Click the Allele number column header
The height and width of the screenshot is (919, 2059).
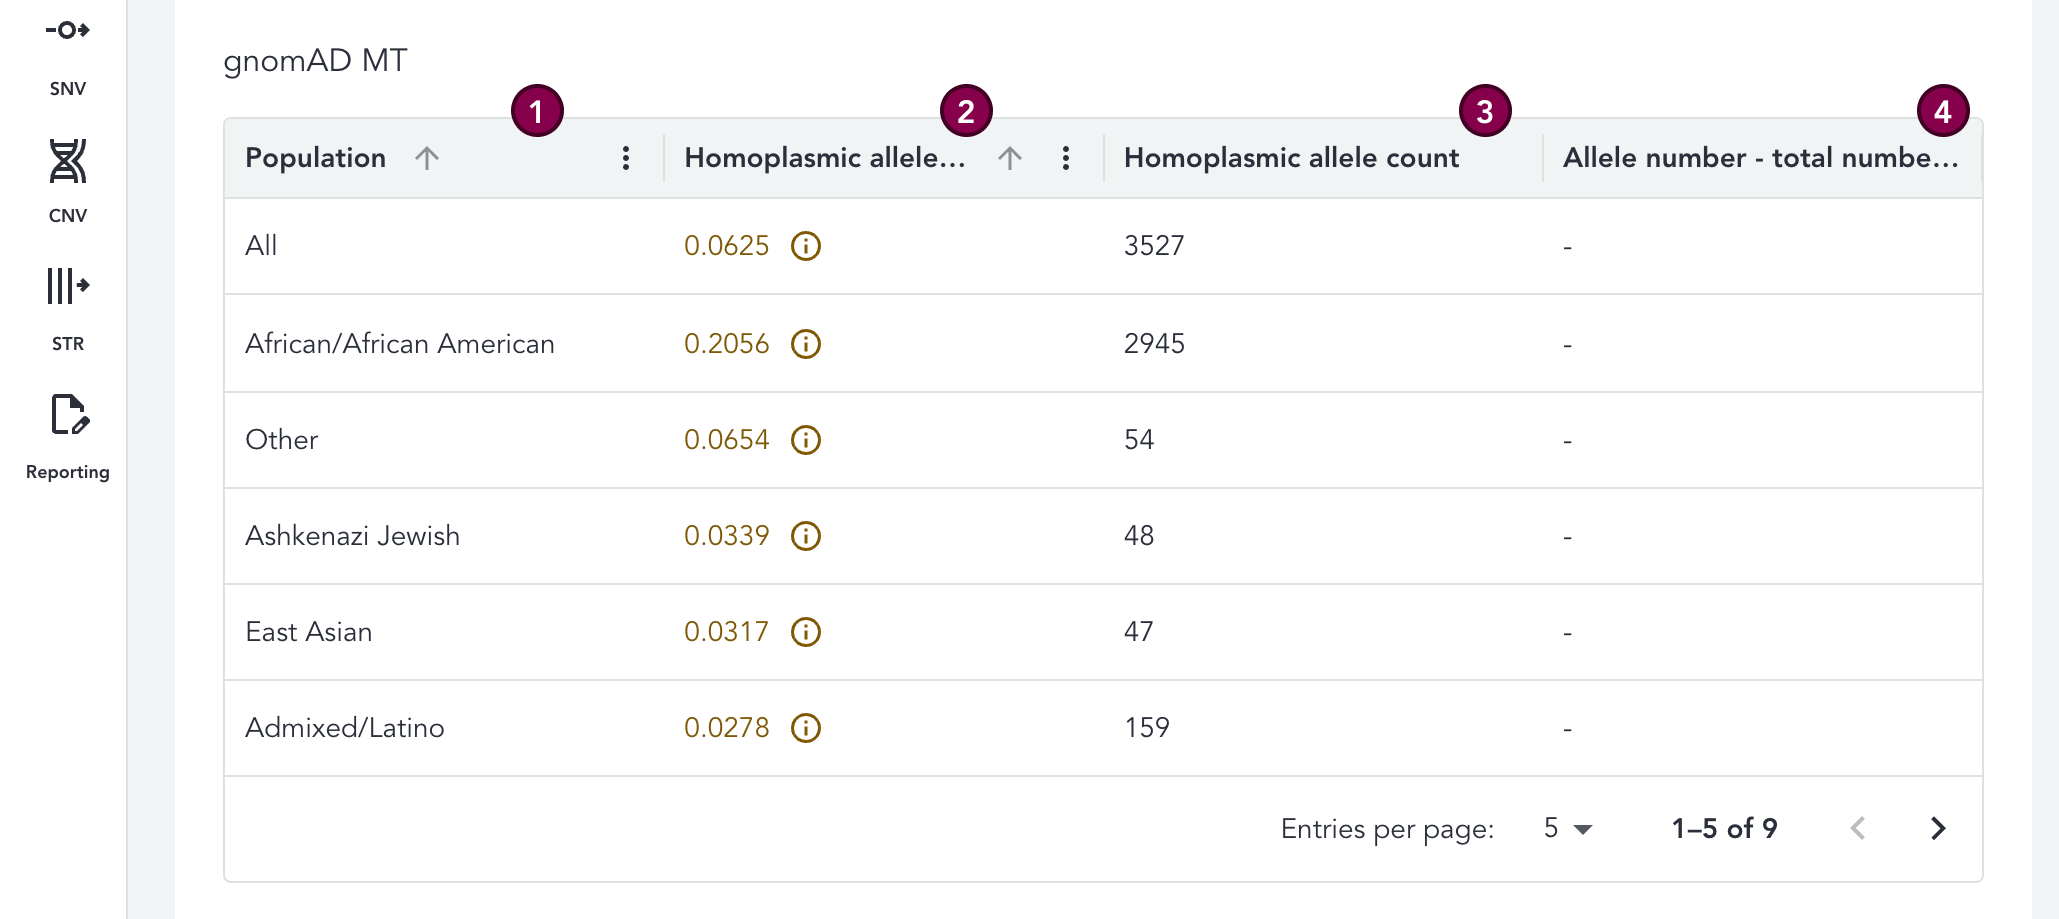point(1760,158)
